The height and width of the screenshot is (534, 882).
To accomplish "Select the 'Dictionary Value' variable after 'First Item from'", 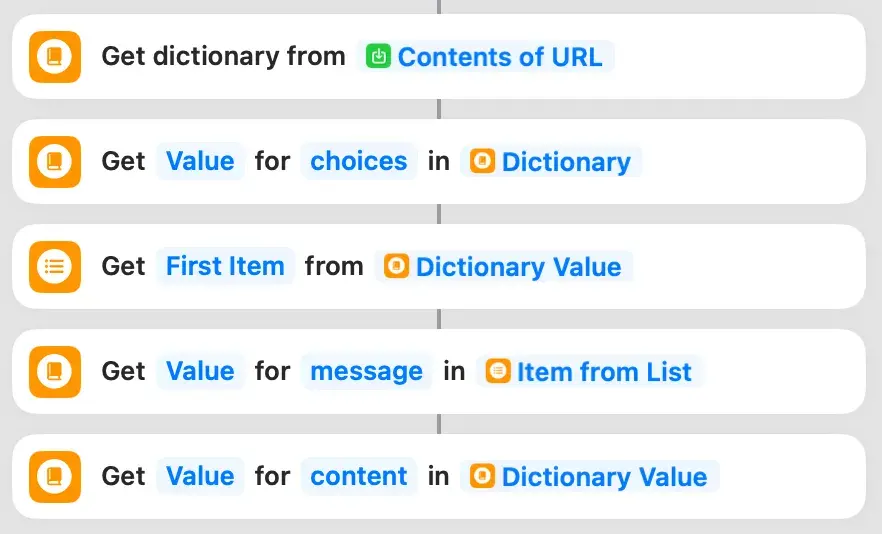I will pos(503,267).
